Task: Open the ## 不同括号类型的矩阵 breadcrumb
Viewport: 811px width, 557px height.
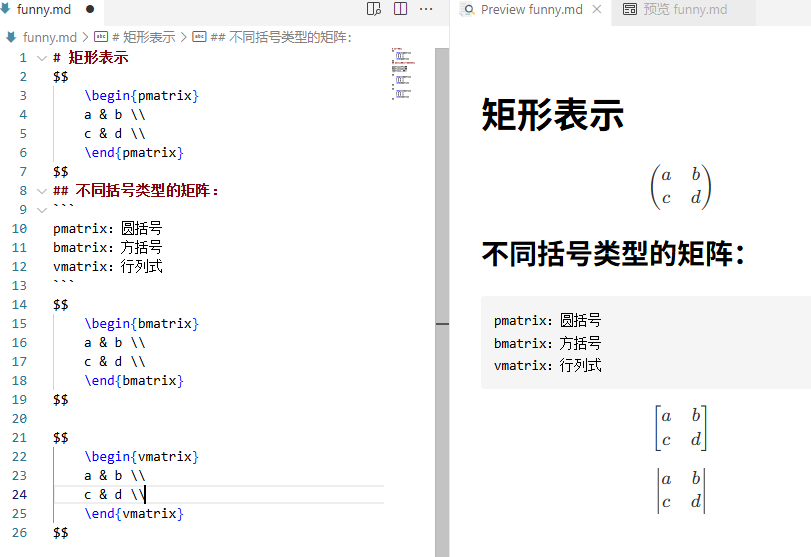Action: pyautogui.click(x=281, y=37)
